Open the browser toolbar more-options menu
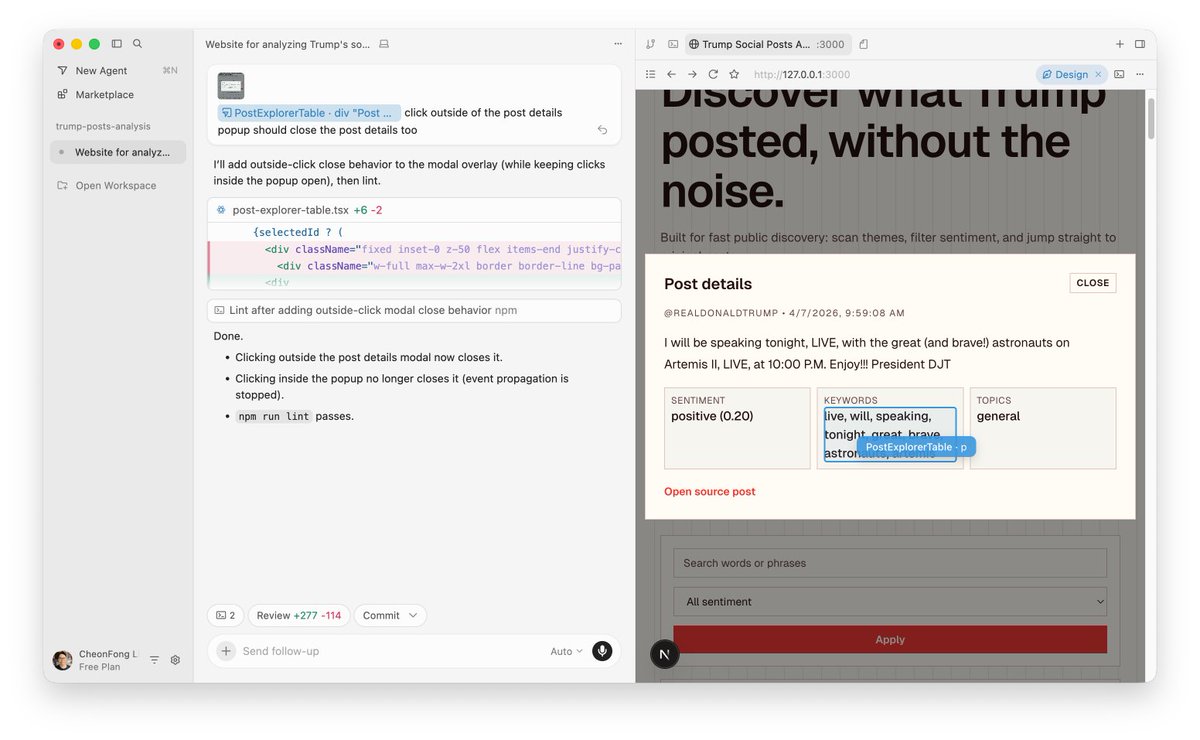This screenshot has height=740, width=1200. pos(1140,74)
